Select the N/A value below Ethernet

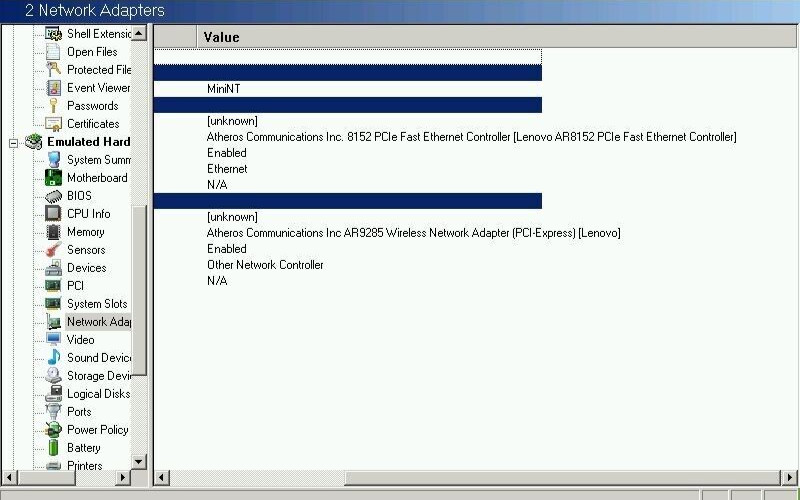click(x=217, y=185)
